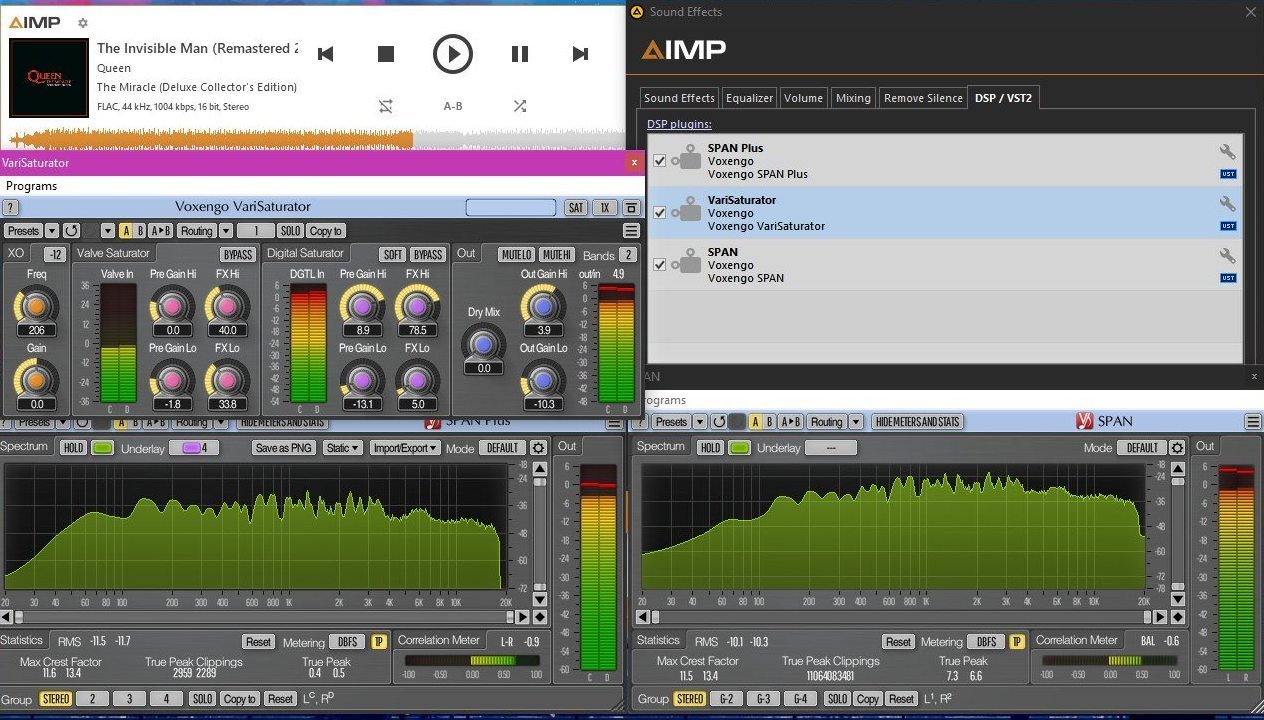Open settings wrench for SPAN Plus plugin
This screenshot has width=1264, height=720.
tap(1227, 152)
